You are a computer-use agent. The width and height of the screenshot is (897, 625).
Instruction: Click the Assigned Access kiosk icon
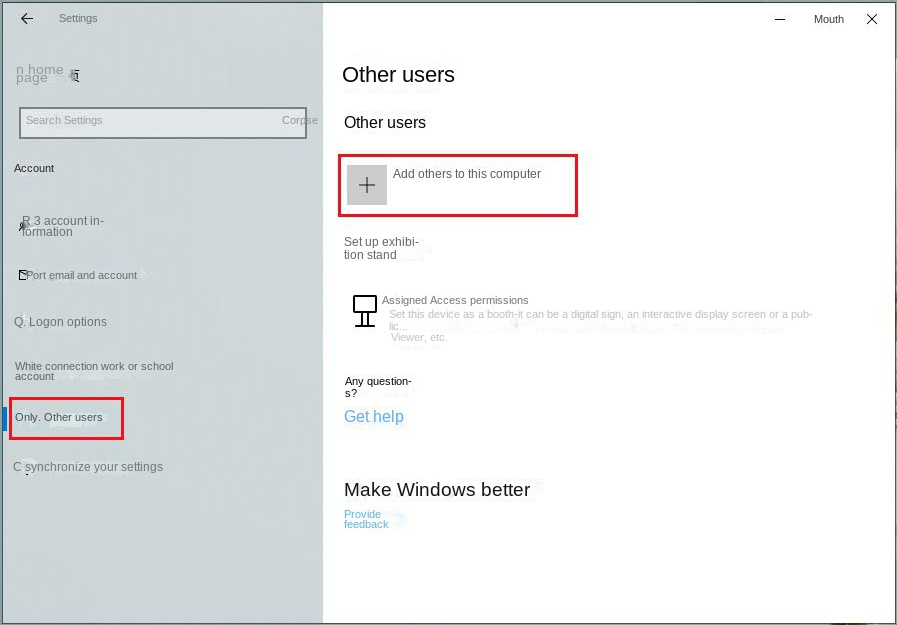pyautogui.click(x=365, y=311)
